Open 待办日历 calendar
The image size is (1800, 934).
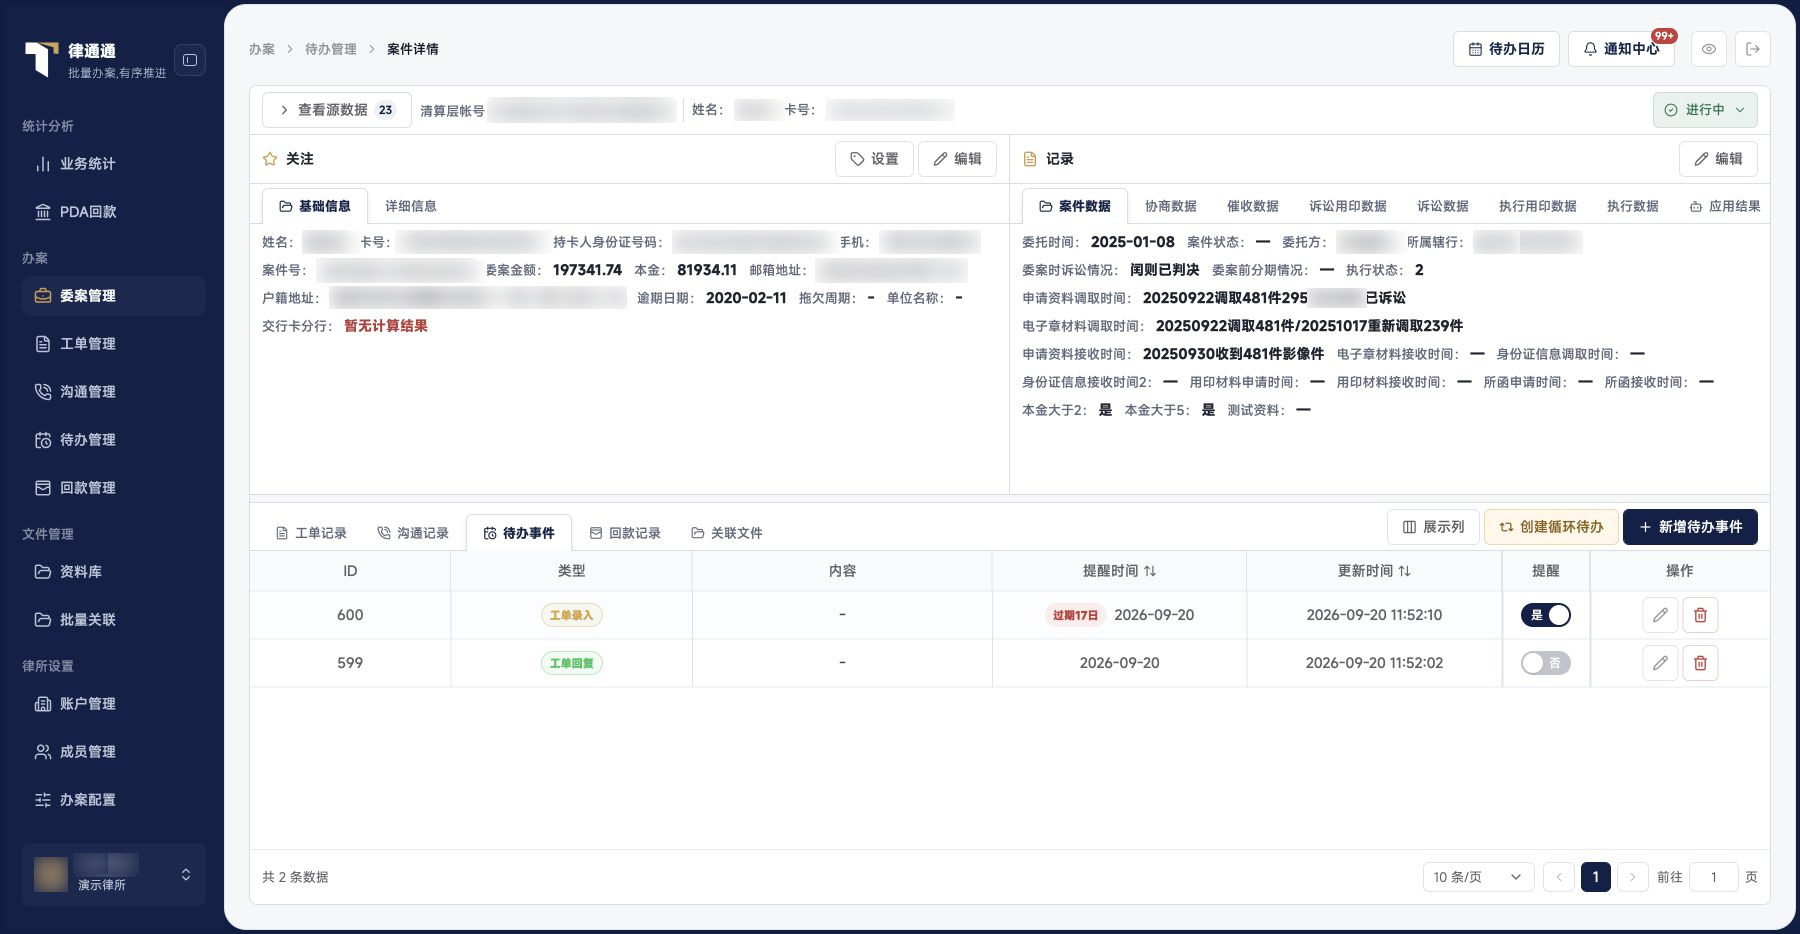tap(1506, 49)
